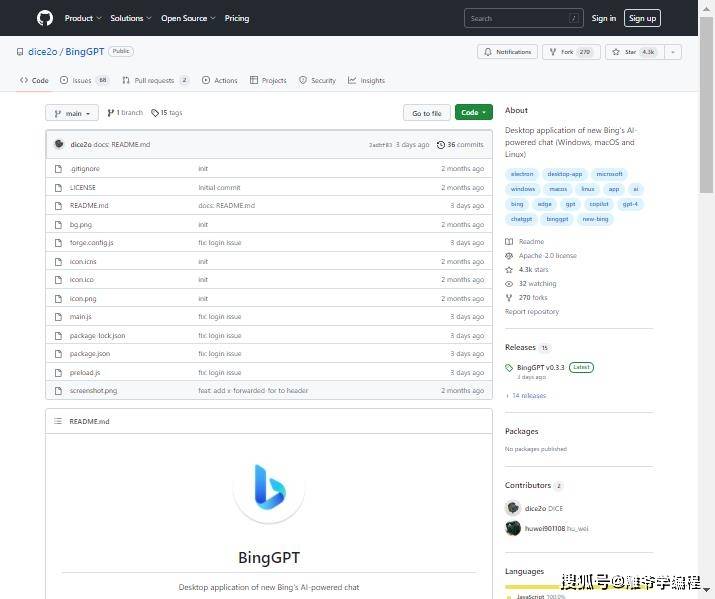Click the GitHub logo icon
This screenshot has width=715, height=599.
pyautogui.click(x=45, y=18)
